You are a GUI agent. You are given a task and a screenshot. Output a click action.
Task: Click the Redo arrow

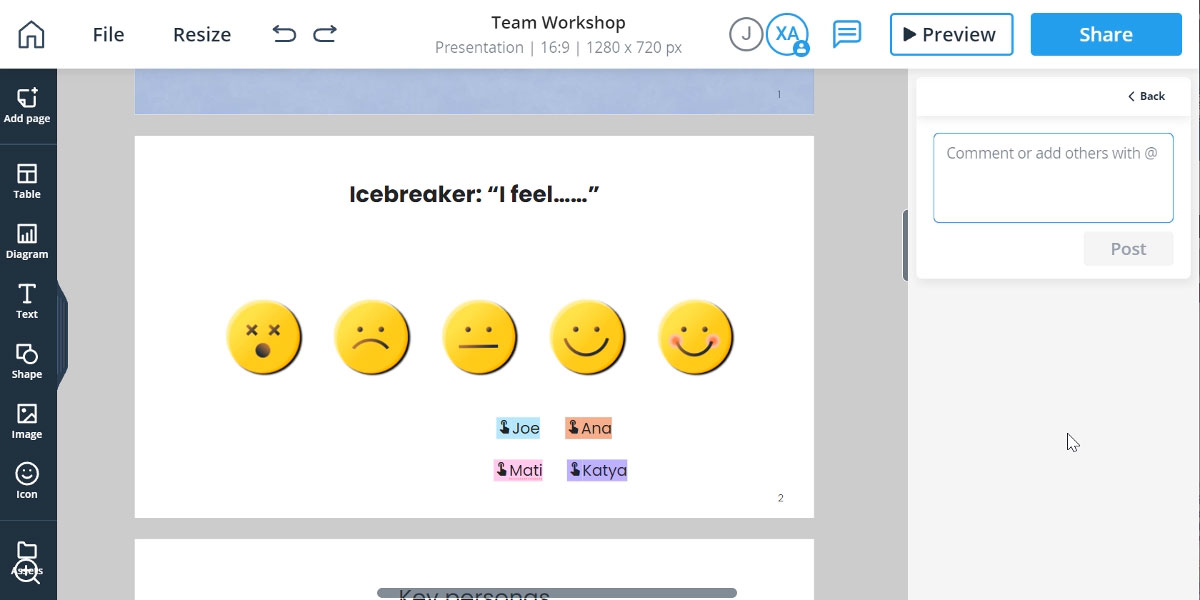325,34
